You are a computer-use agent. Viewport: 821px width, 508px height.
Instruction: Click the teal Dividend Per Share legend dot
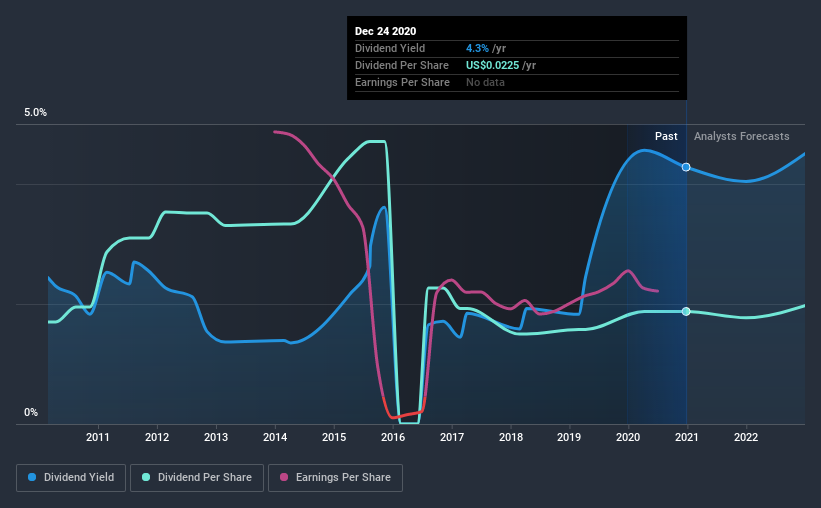pos(146,477)
